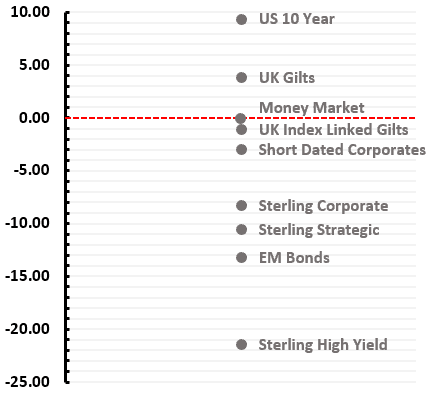
Task: Click the EM Bonds label text
Action: pyautogui.click(x=294, y=258)
